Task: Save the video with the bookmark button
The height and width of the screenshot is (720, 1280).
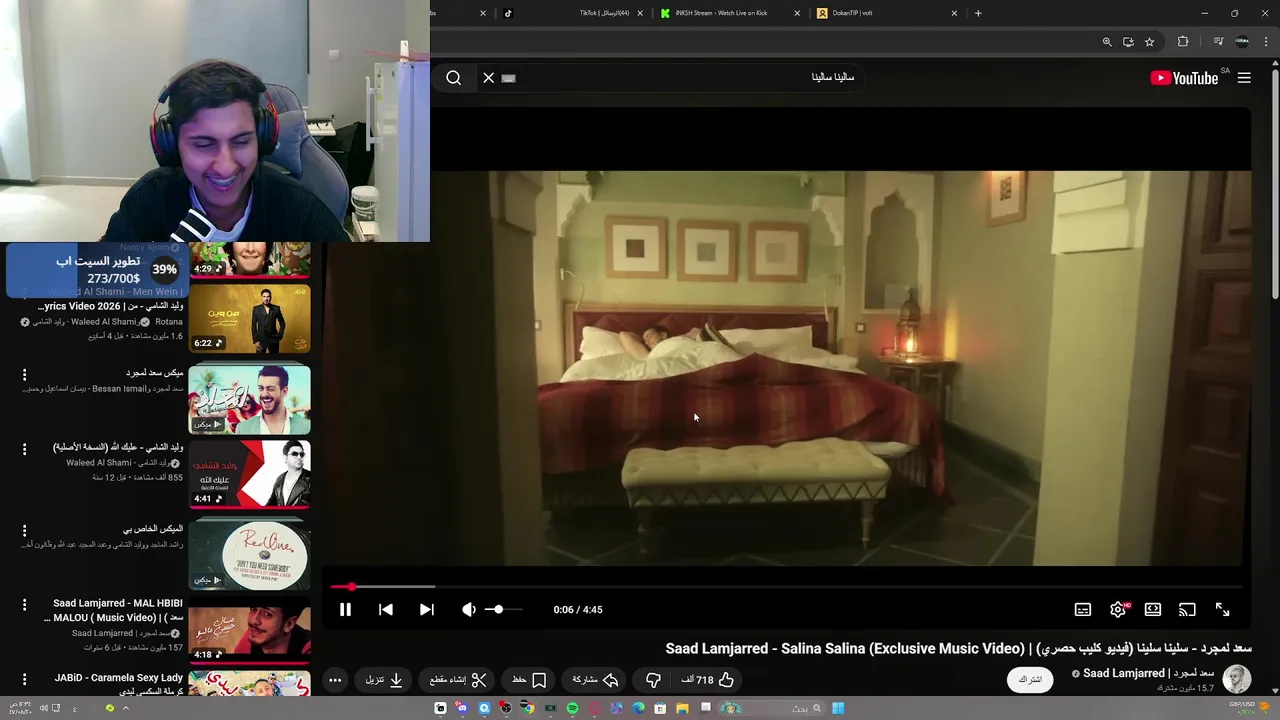Action: click(529, 680)
